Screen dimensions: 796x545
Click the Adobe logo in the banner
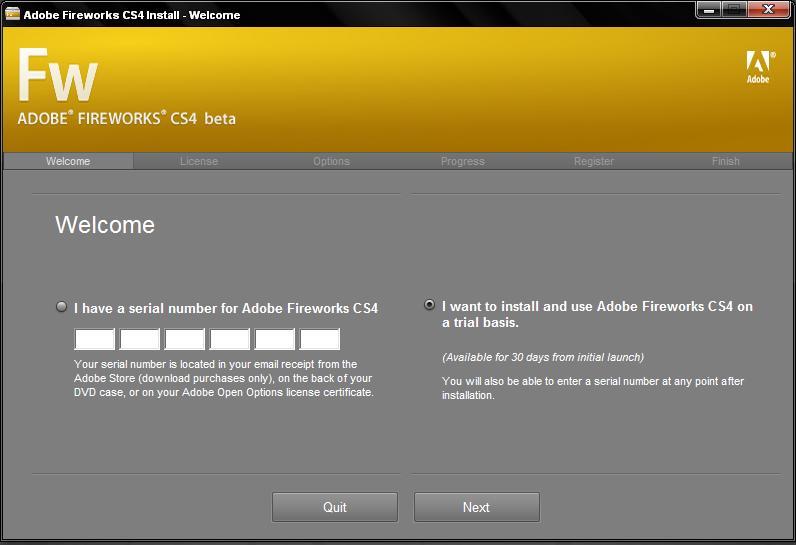(758, 66)
